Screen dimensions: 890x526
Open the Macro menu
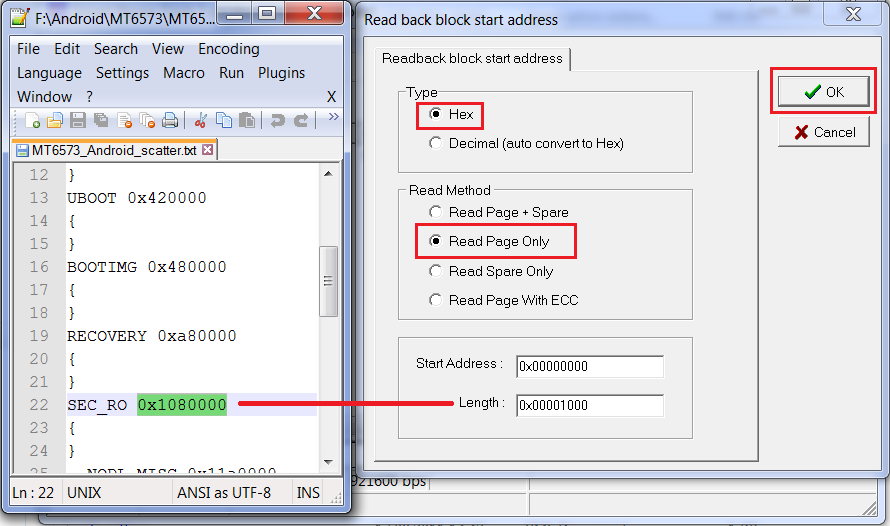click(x=184, y=73)
